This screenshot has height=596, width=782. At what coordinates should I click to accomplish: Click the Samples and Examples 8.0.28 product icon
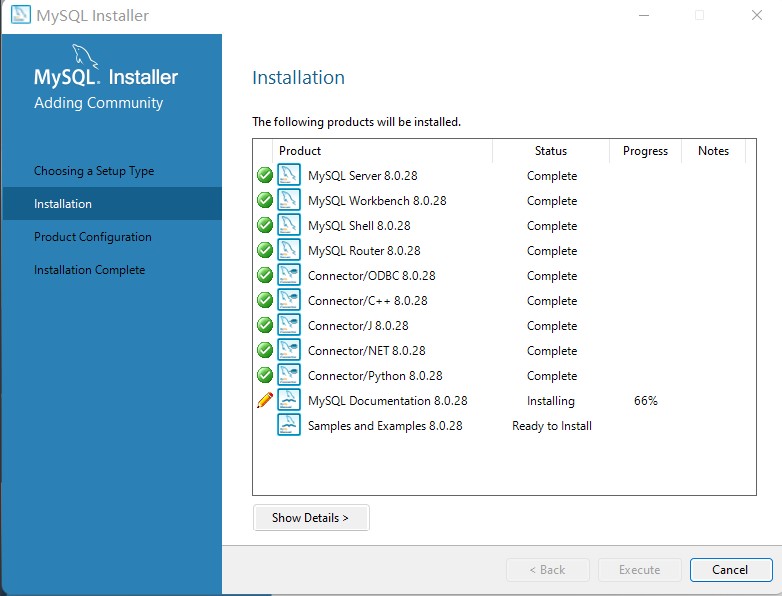[x=289, y=425]
